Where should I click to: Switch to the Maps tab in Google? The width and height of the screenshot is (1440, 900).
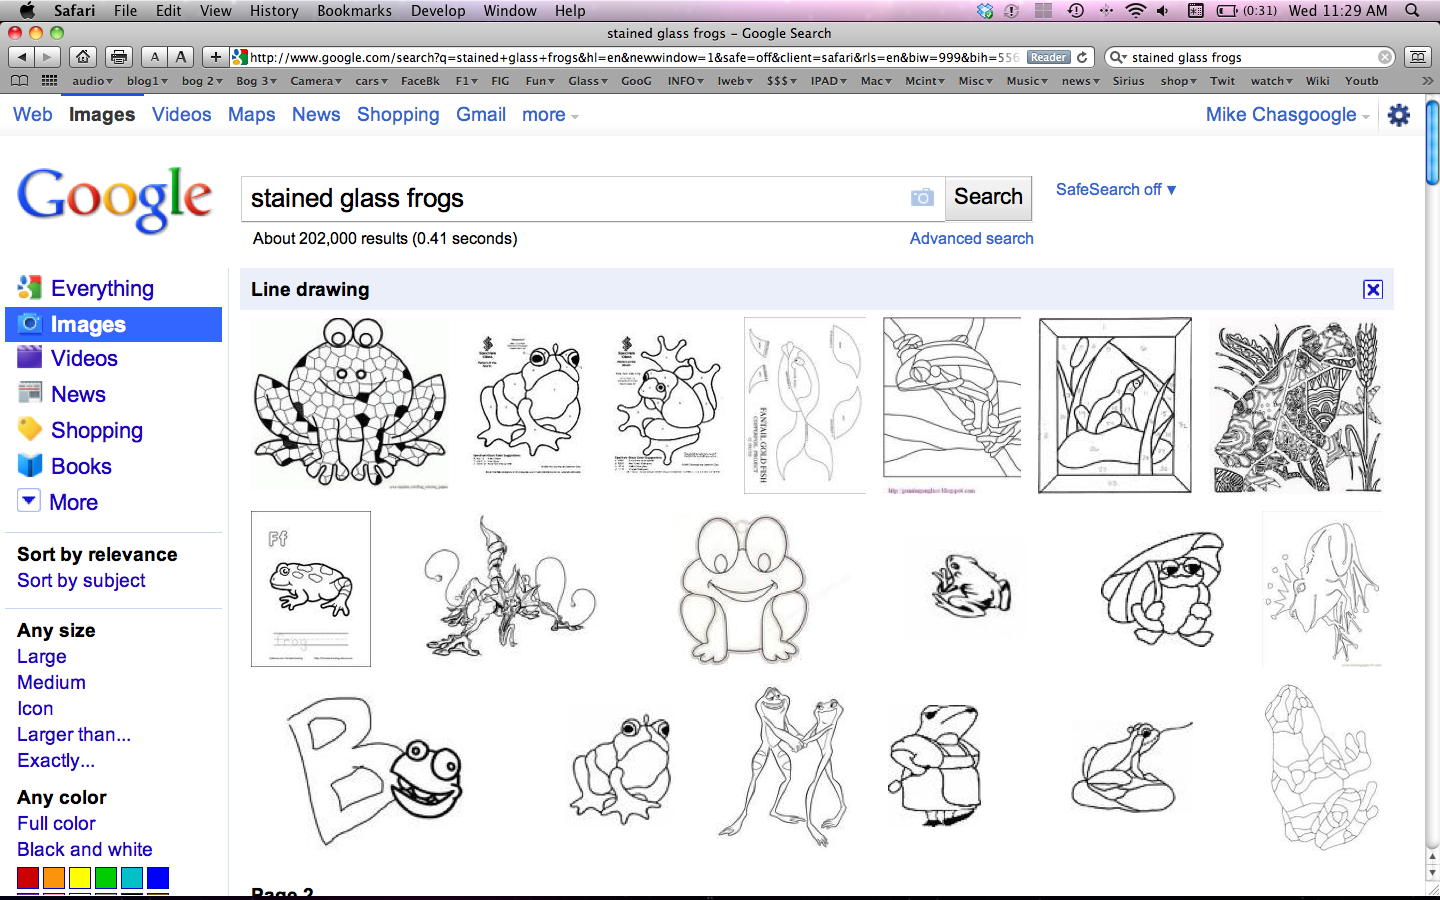coord(252,115)
